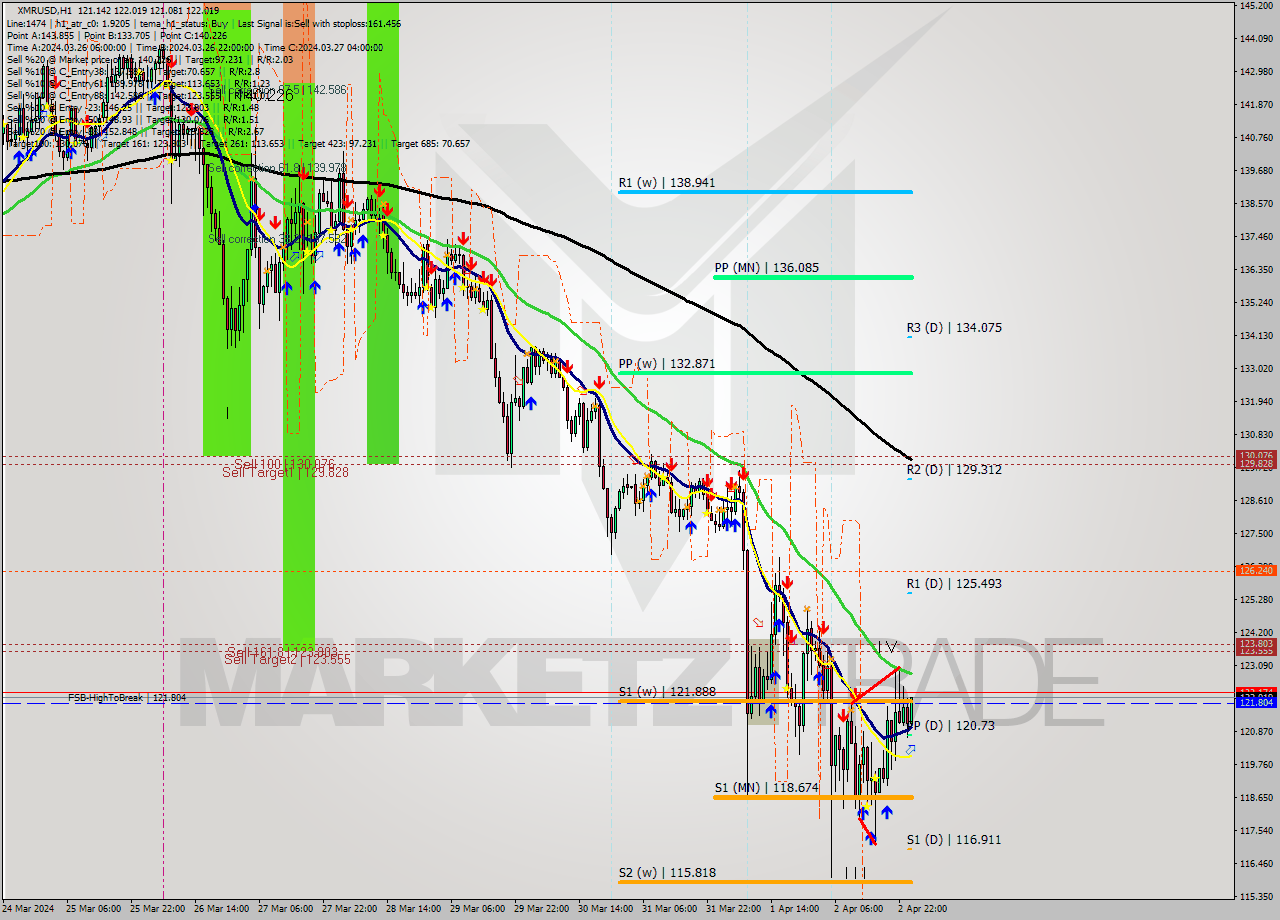Click the 136.350 price axis value
The width and height of the screenshot is (1280, 920).
point(1255,270)
